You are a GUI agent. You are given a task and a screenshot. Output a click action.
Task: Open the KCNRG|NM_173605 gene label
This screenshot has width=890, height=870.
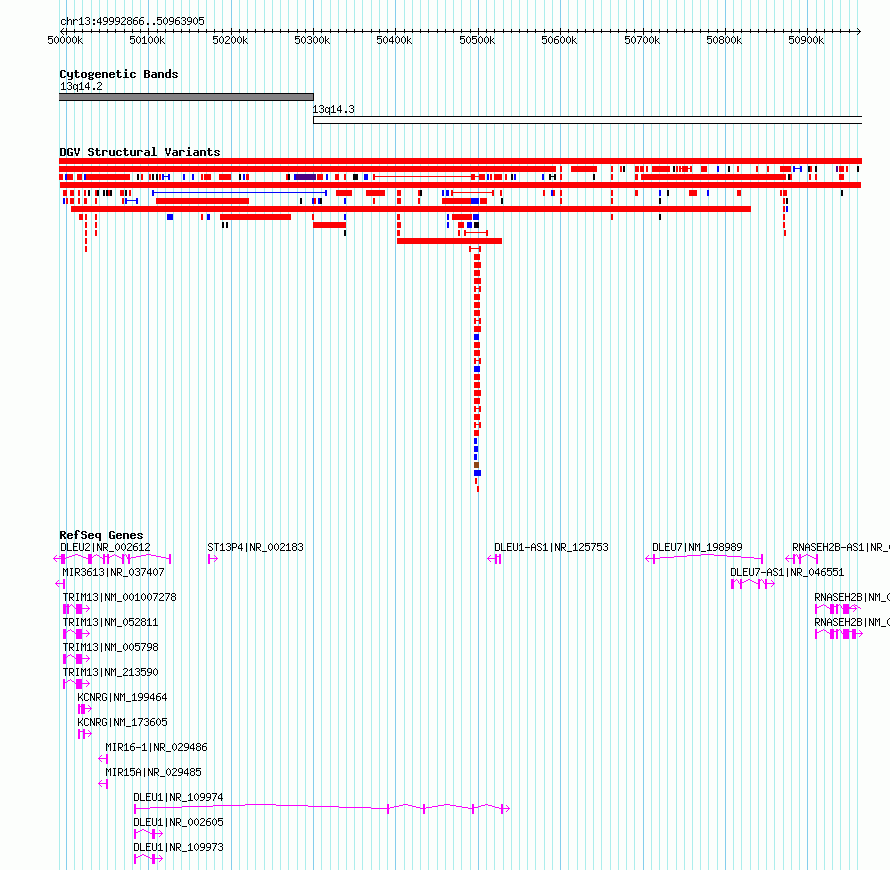[x=123, y=722]
